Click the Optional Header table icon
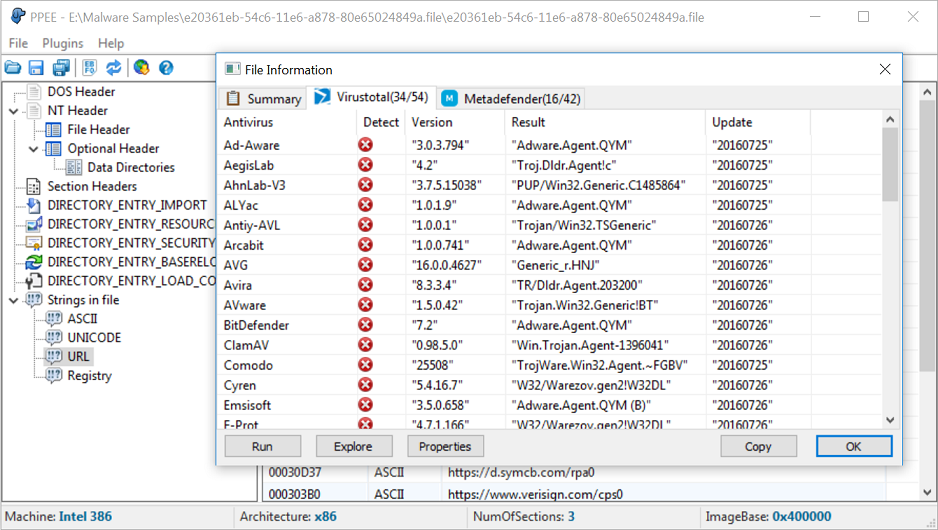Image resolution: width=938 pixels, height=530 pixels. click(x=53, y=148)
